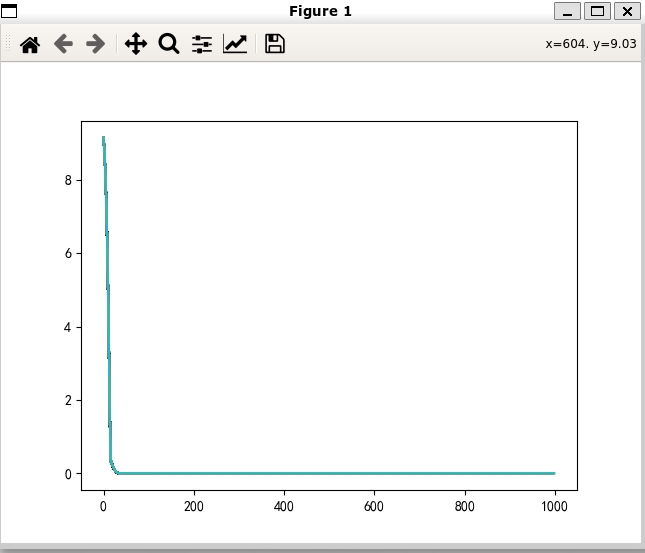Open the edit axis and curve parameters tool
Viewport: 645px width, 553px height.
pyautogui.click(x=235, y=44)
